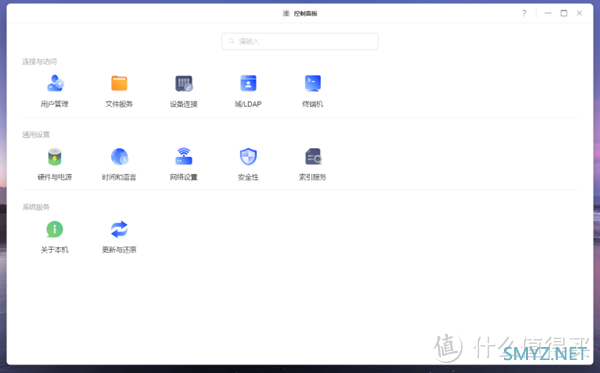Open 用户管理 user management icon
Viewport: 600px width, 373px height.
(x=55, y=83)
